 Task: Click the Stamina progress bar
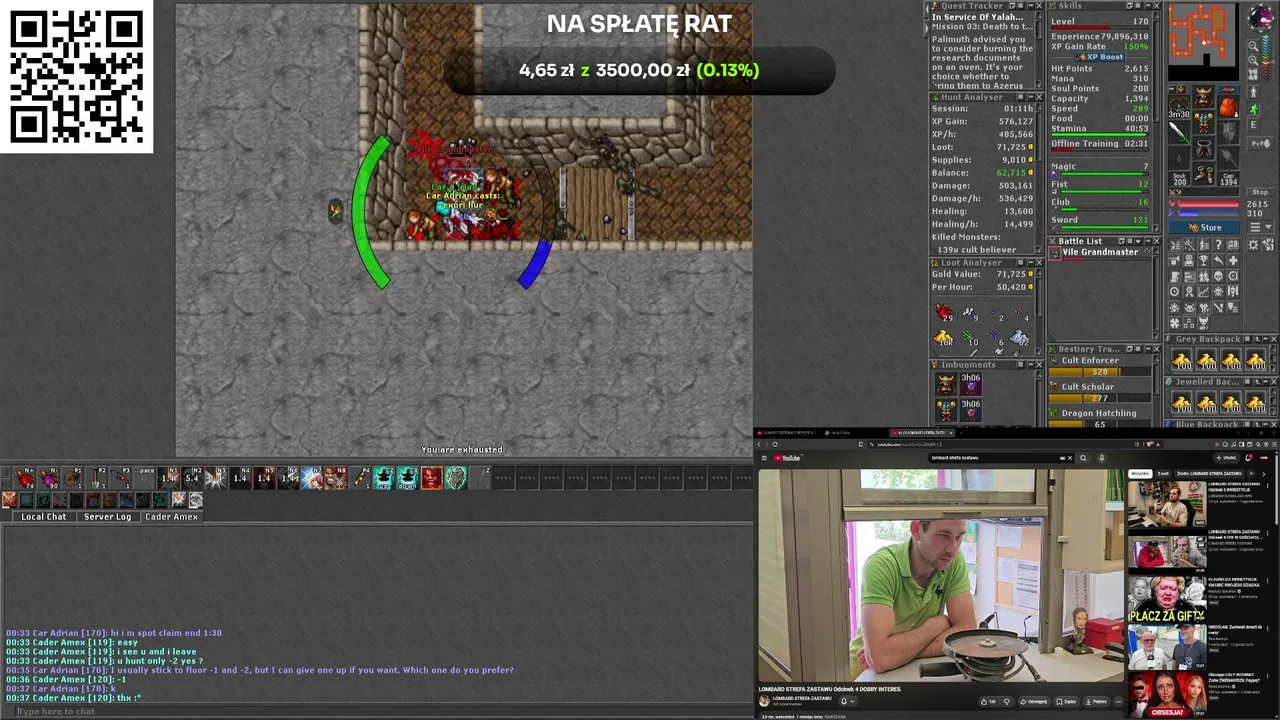tap(1098, 135)
